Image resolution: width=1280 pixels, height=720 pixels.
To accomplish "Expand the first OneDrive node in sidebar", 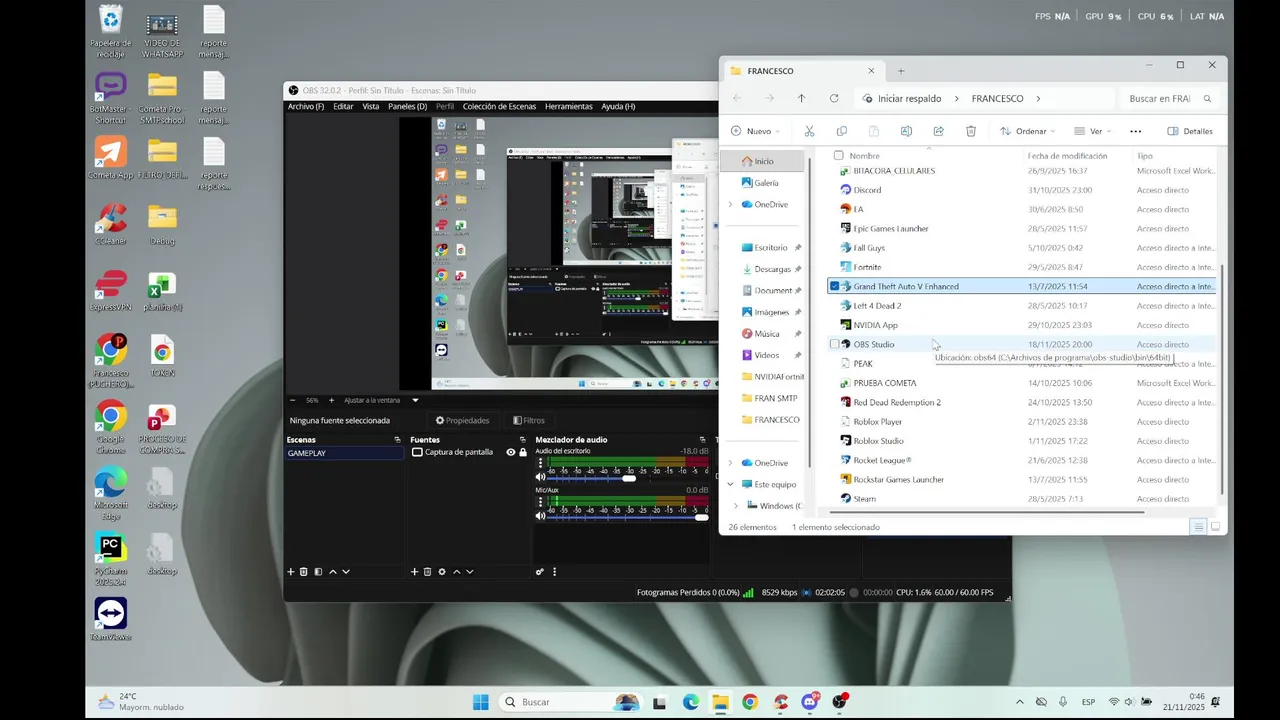I will click(x=730, y=204).
